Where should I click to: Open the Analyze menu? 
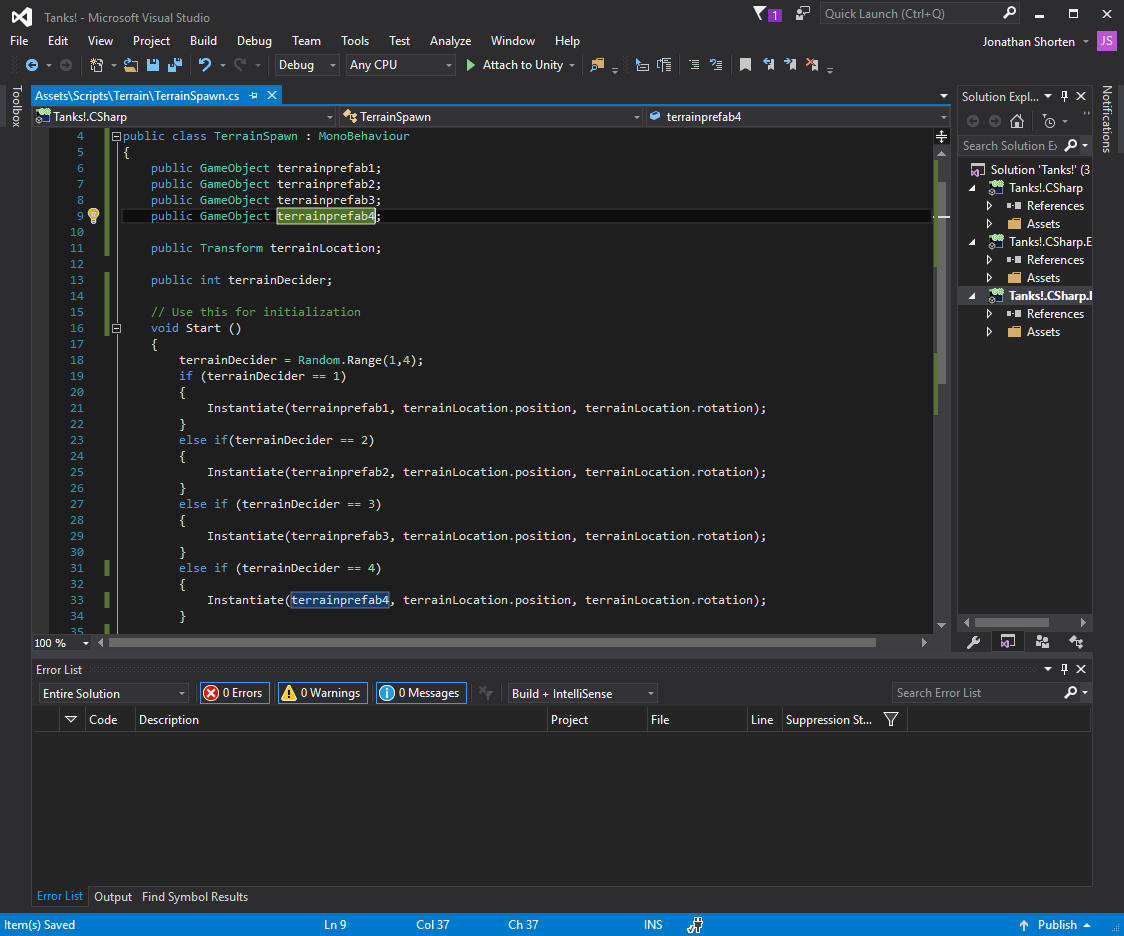(x=450, y=41)
